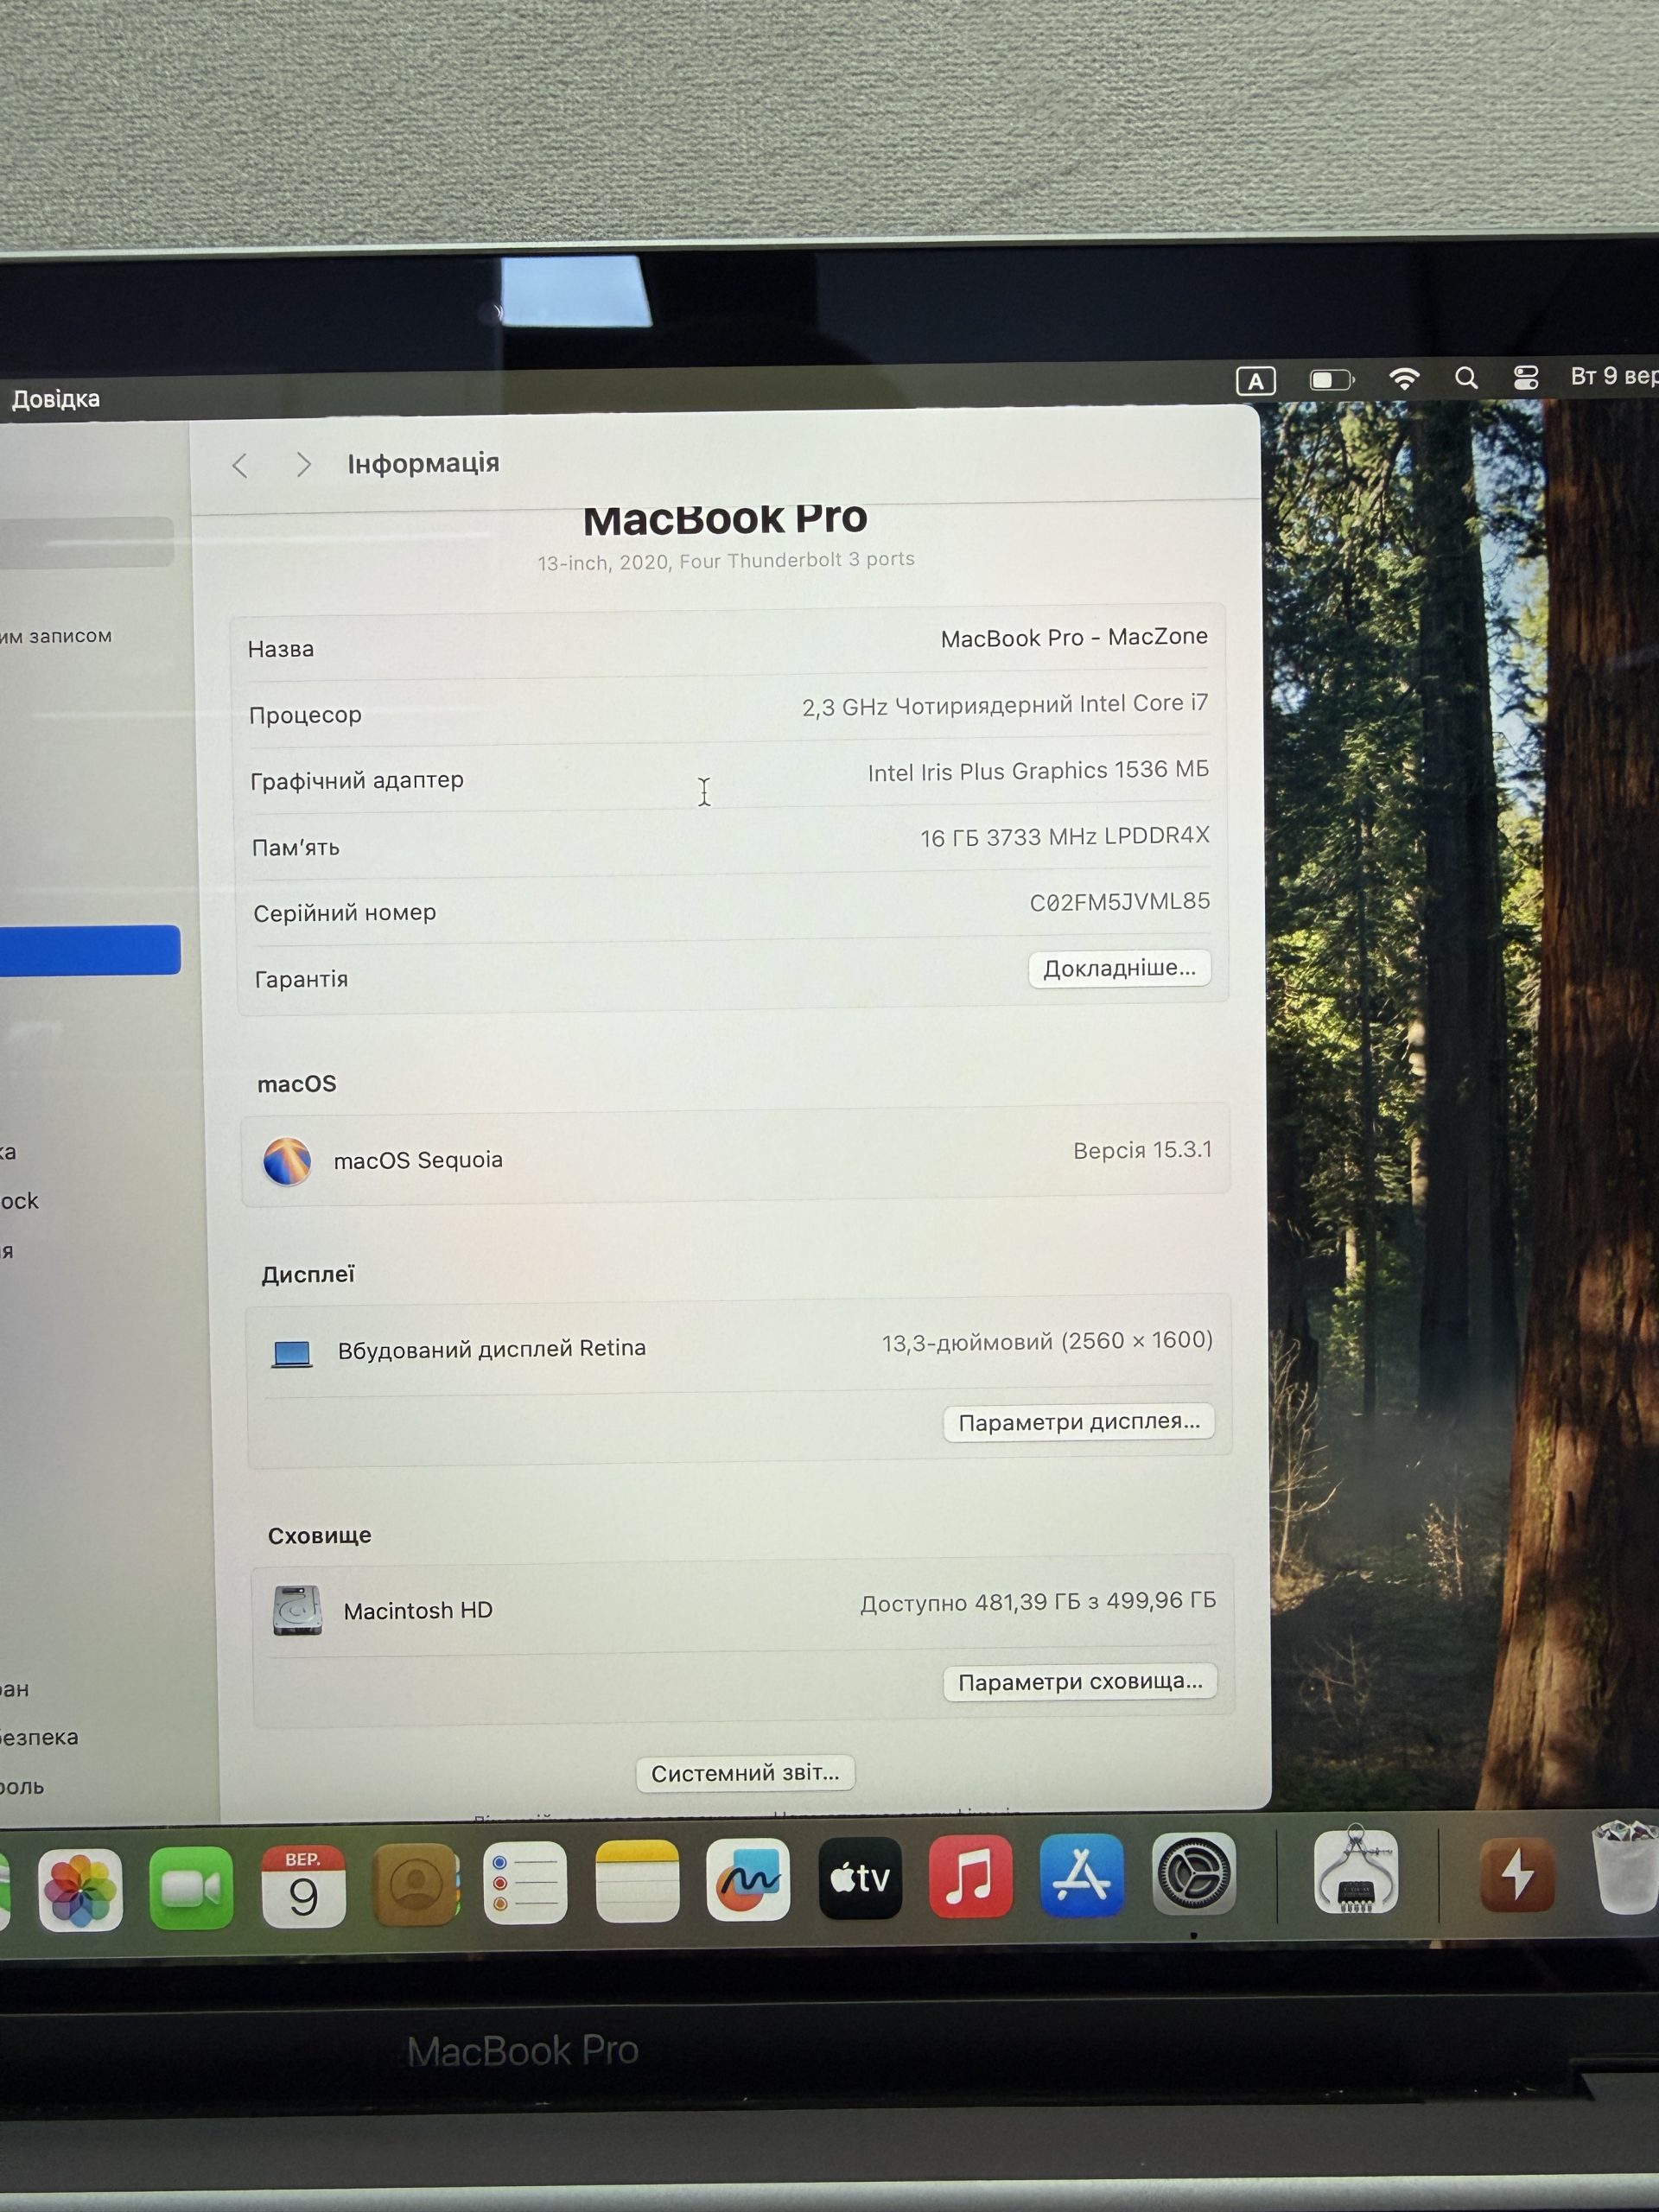Go forward with the right chevron
This screenshot has width=1659, height=2212.
coord(303,464)
